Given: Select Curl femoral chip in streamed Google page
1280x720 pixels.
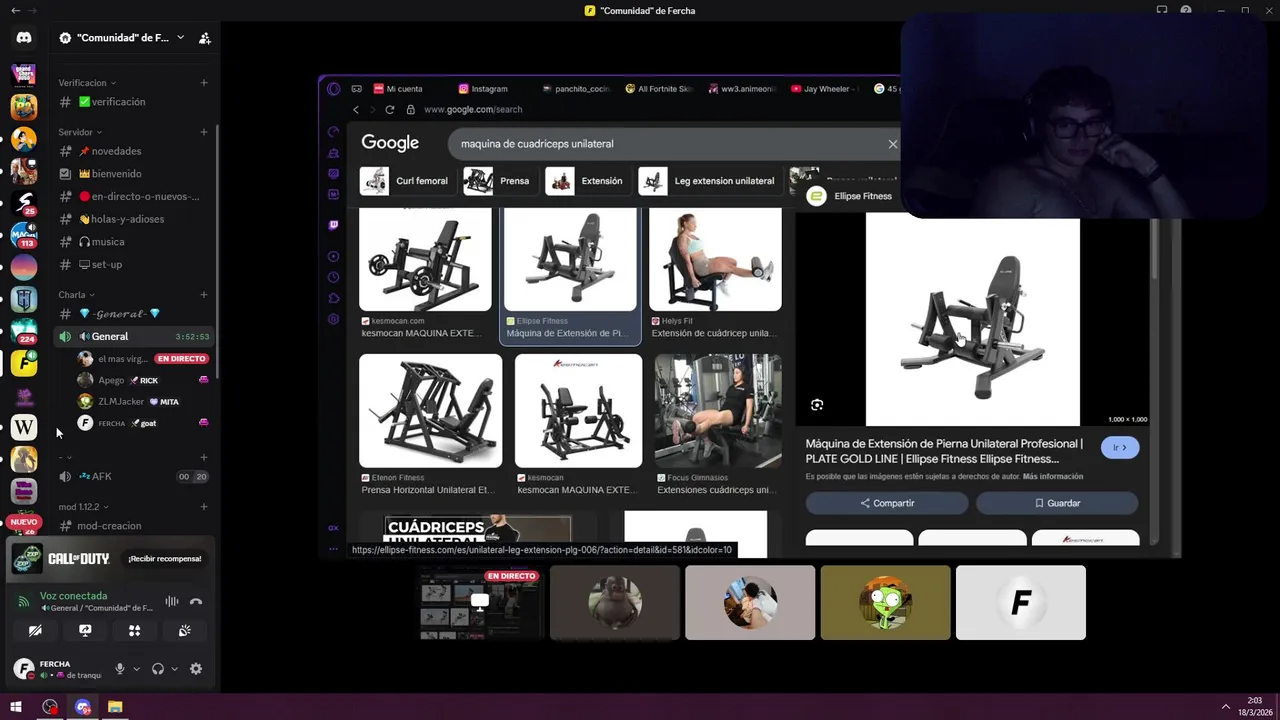Looking at the screenshot, I should click(405, 181).
